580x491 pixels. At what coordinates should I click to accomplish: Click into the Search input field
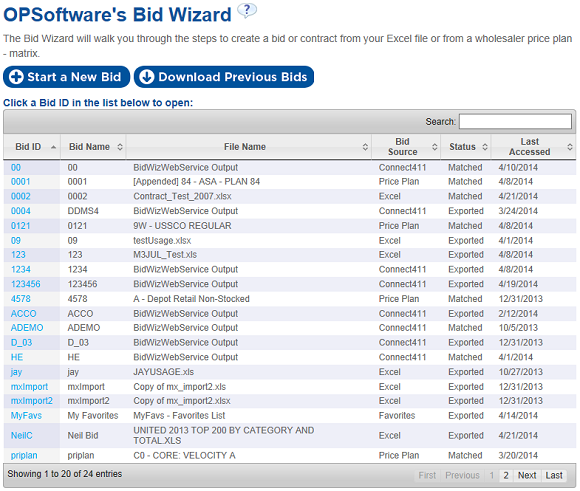(x=515, y=121)
